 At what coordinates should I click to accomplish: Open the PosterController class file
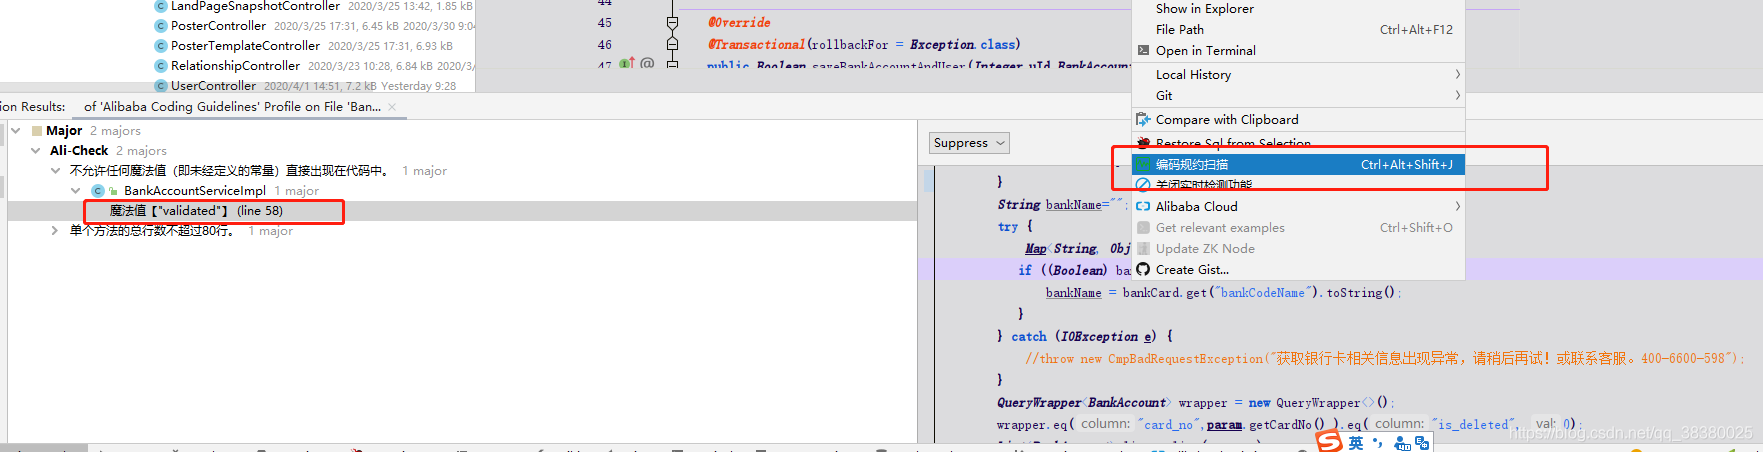tap(218, 25)
